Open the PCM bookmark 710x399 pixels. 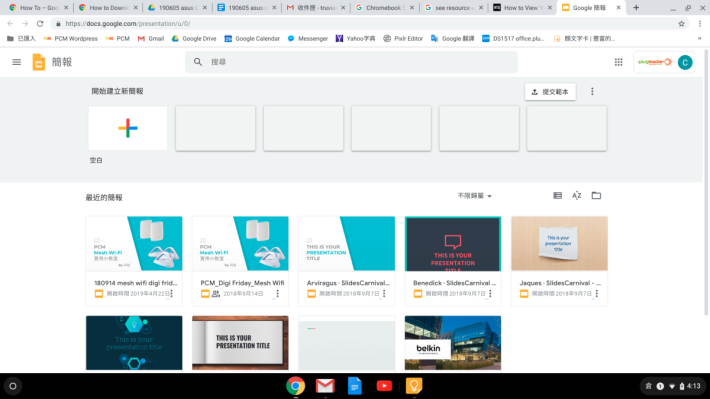[117, 38]
